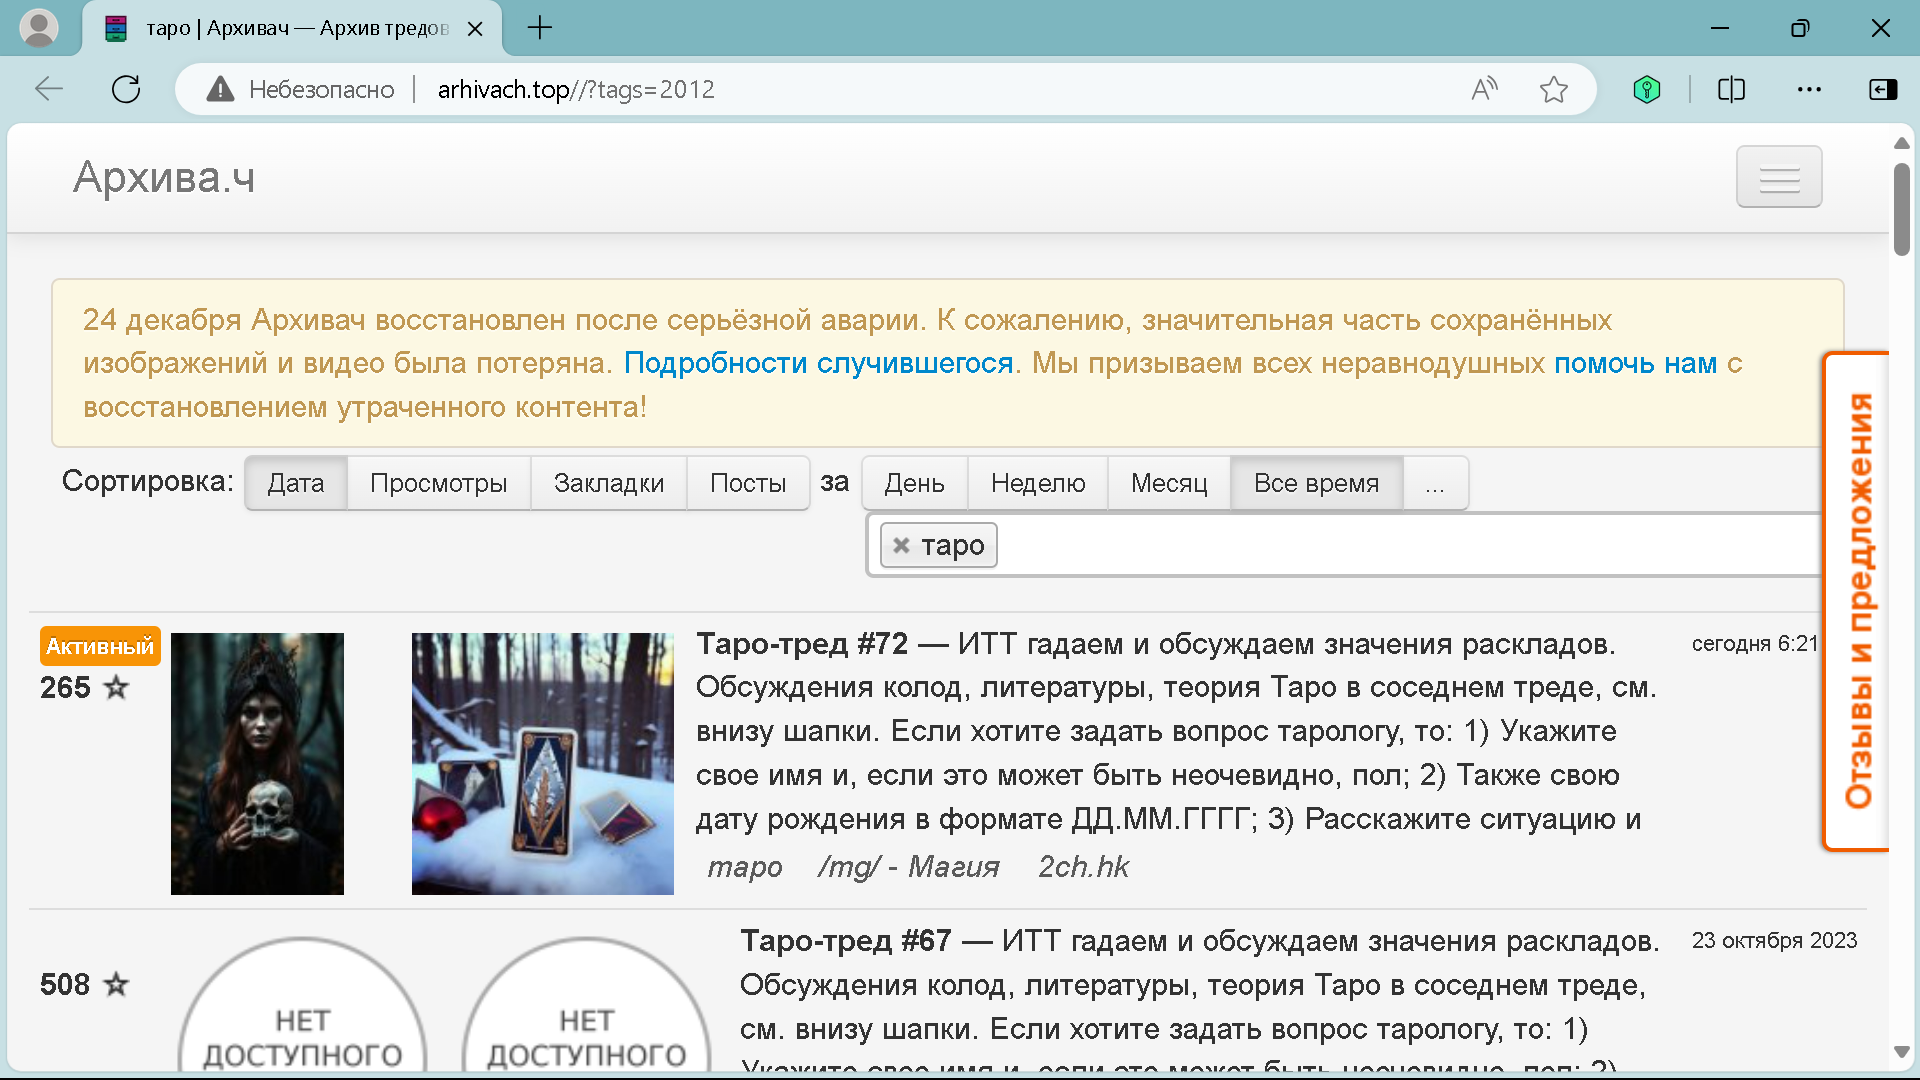This screenshot has width=1920, height=1080.
Task: Reload the current page
Action: pyautogui.click(x=126, y=89)
